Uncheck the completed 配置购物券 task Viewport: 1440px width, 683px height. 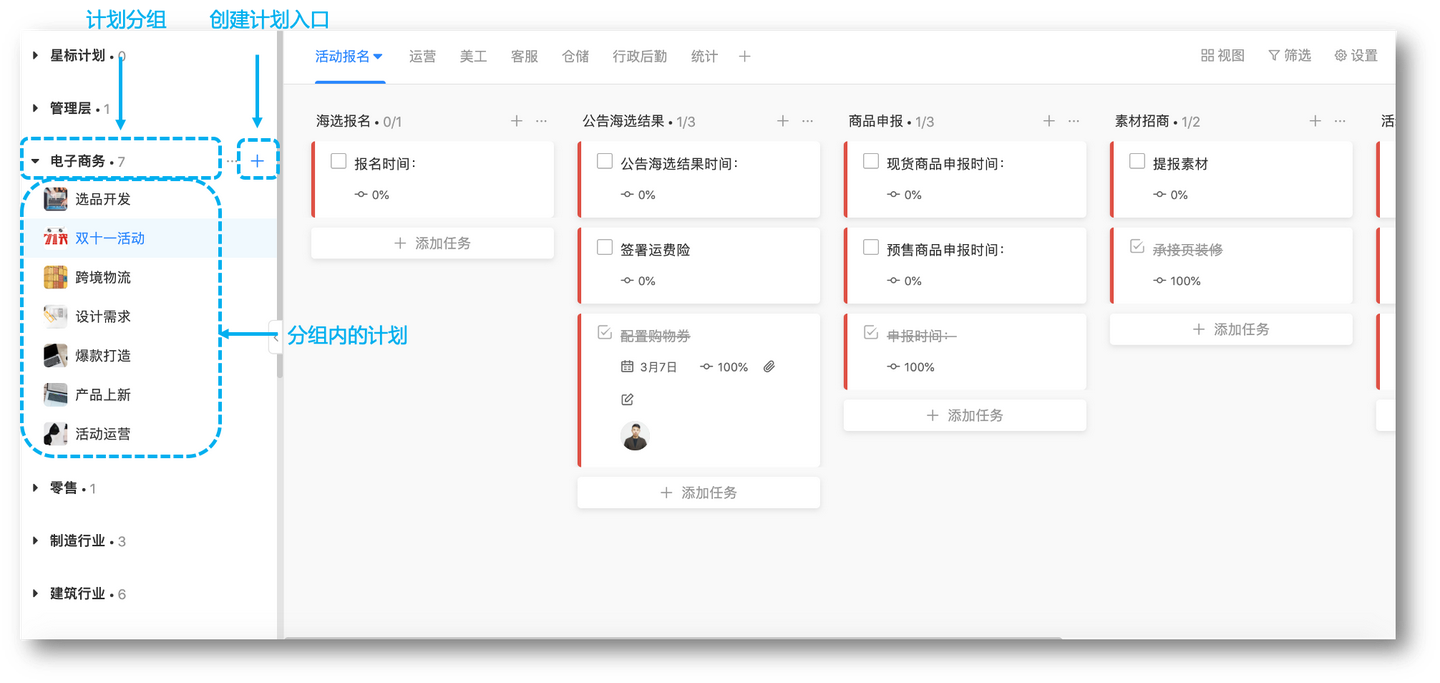click(604, 333)
